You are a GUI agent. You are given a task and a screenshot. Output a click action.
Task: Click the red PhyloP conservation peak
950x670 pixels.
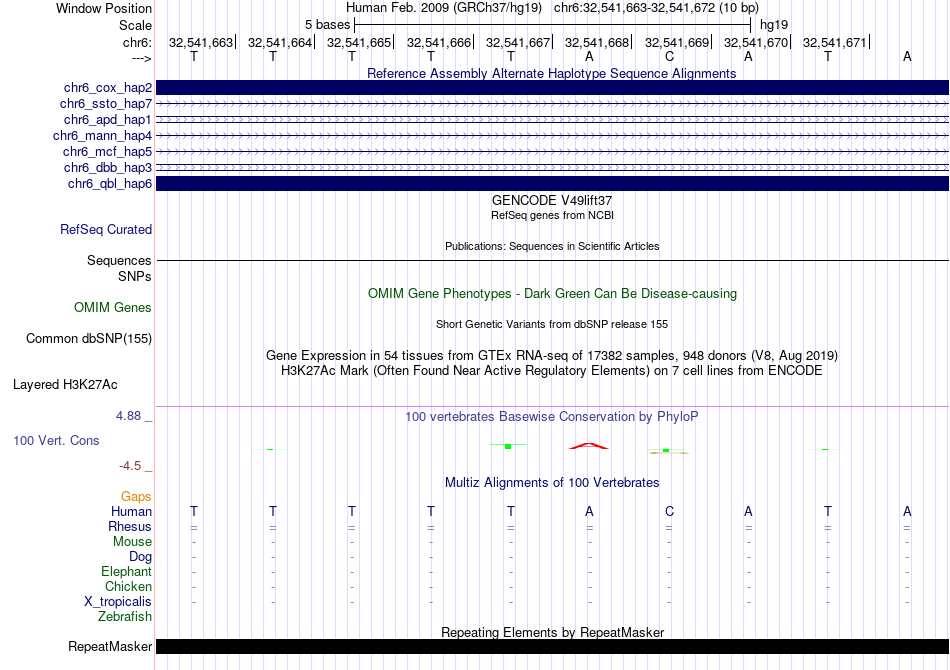coord(589,446)
